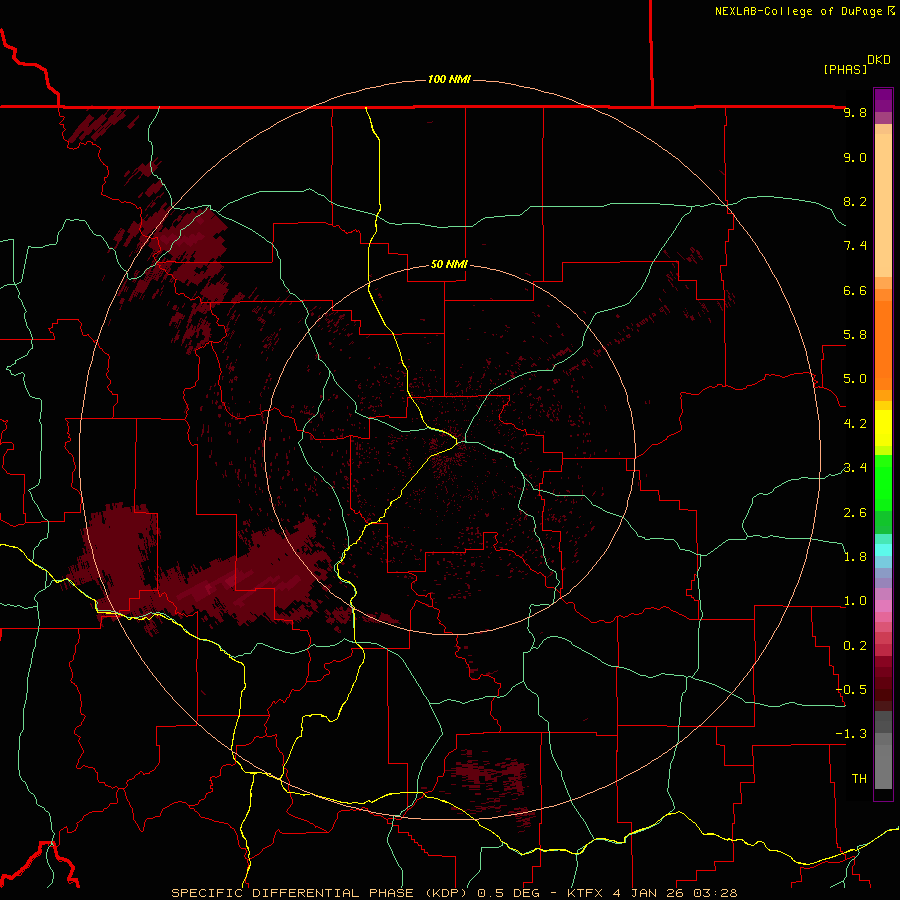Click the -1.3 value on the scale
Screen dimensions: 900x900
pyautogui.click(x=851, y=734)
